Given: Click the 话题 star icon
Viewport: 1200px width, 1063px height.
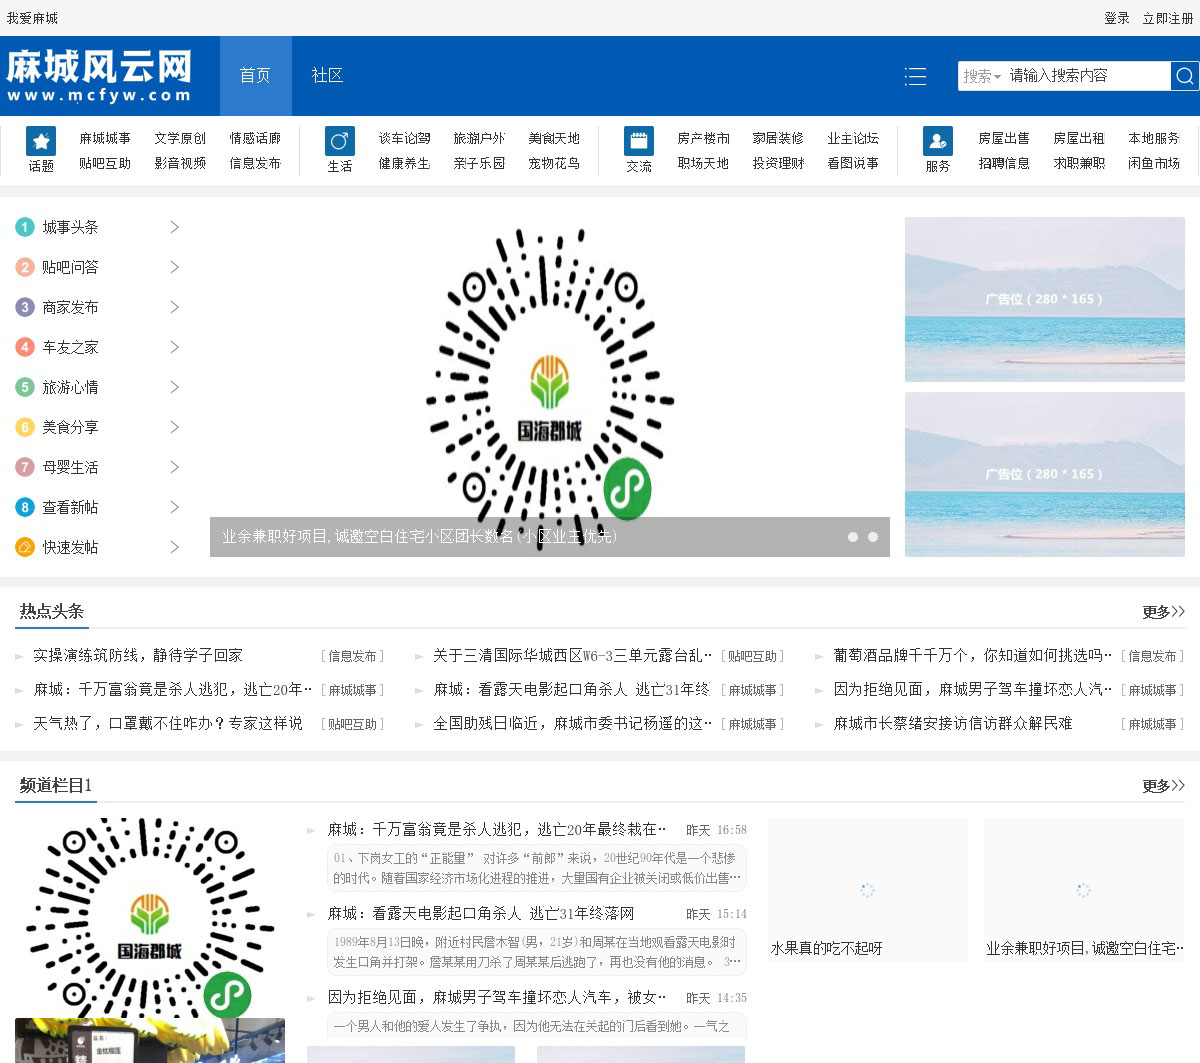Looking at the screenshot, I should coord(41,141).
